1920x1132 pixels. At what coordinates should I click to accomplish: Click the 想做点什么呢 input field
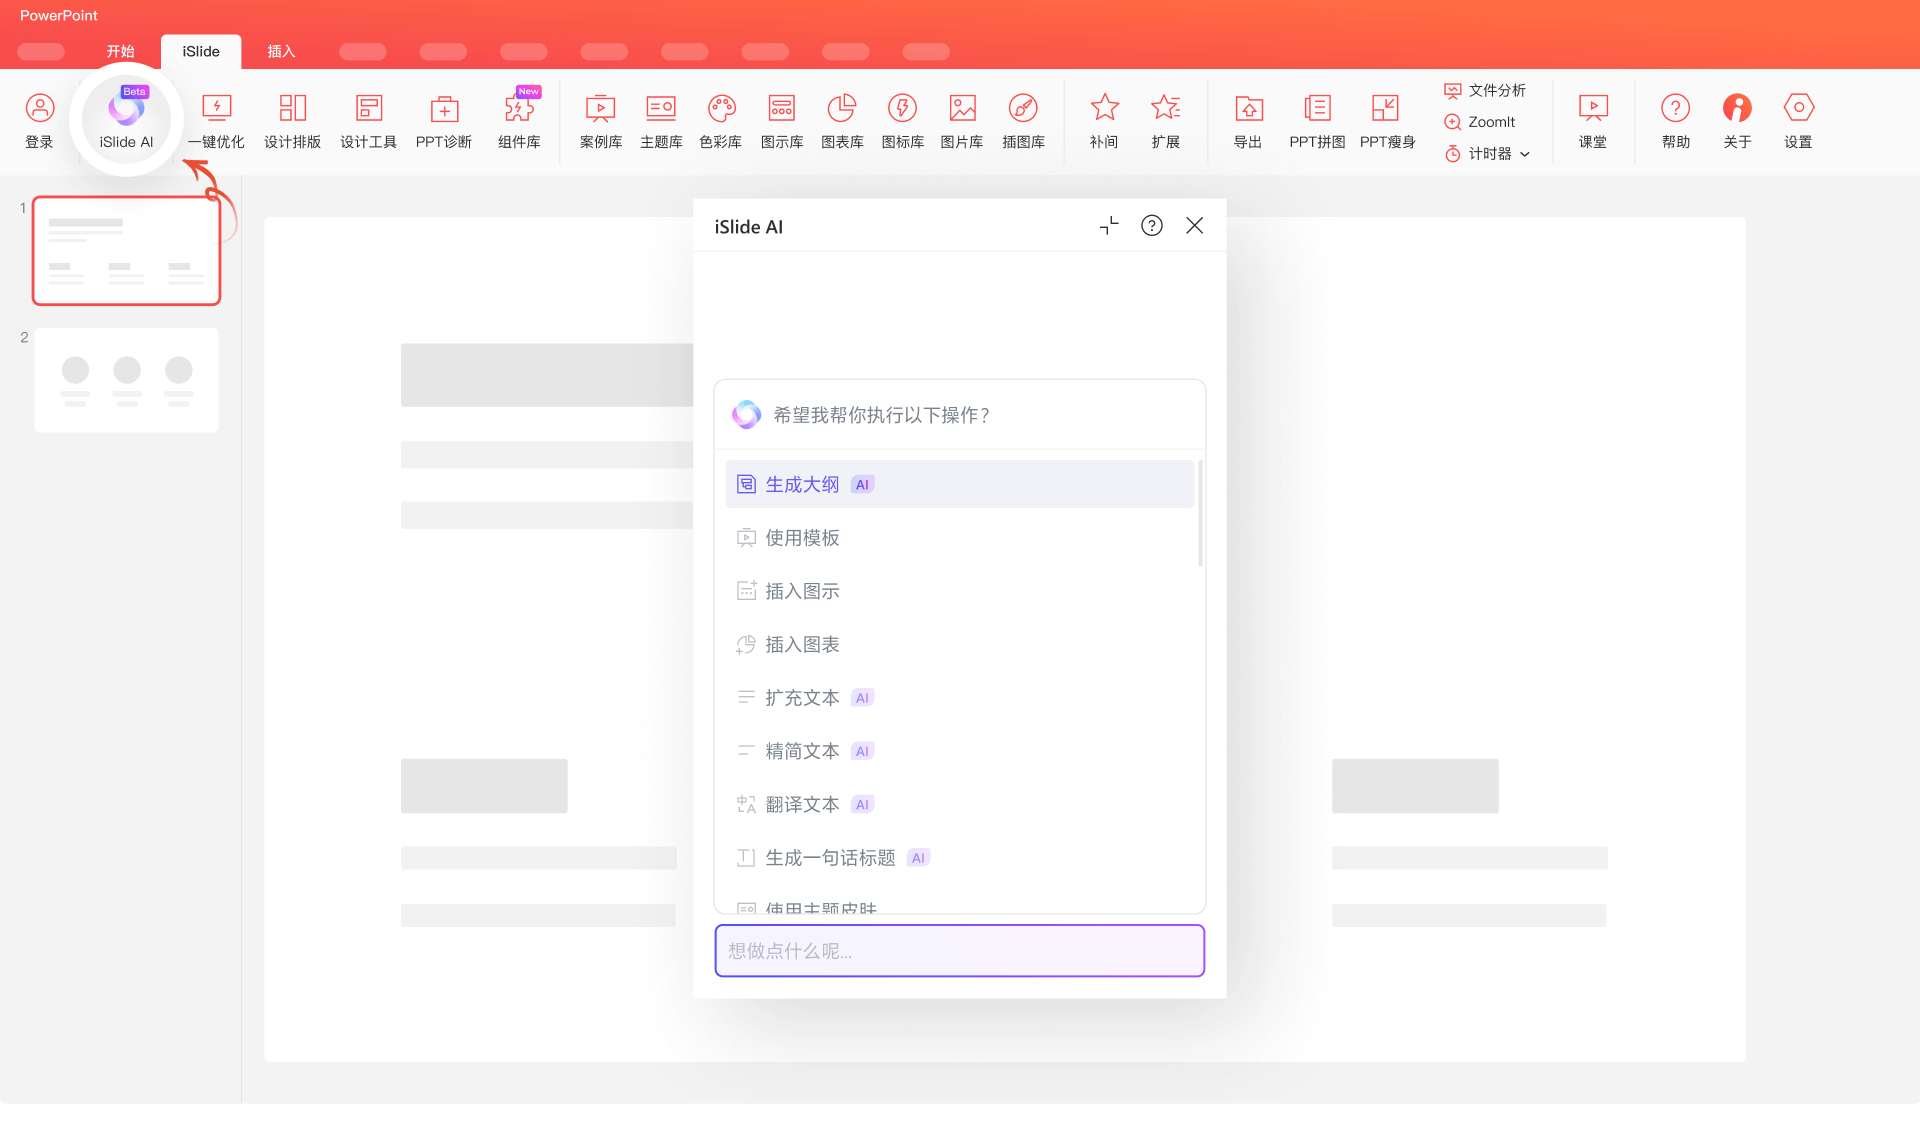(x=959, y=951)
